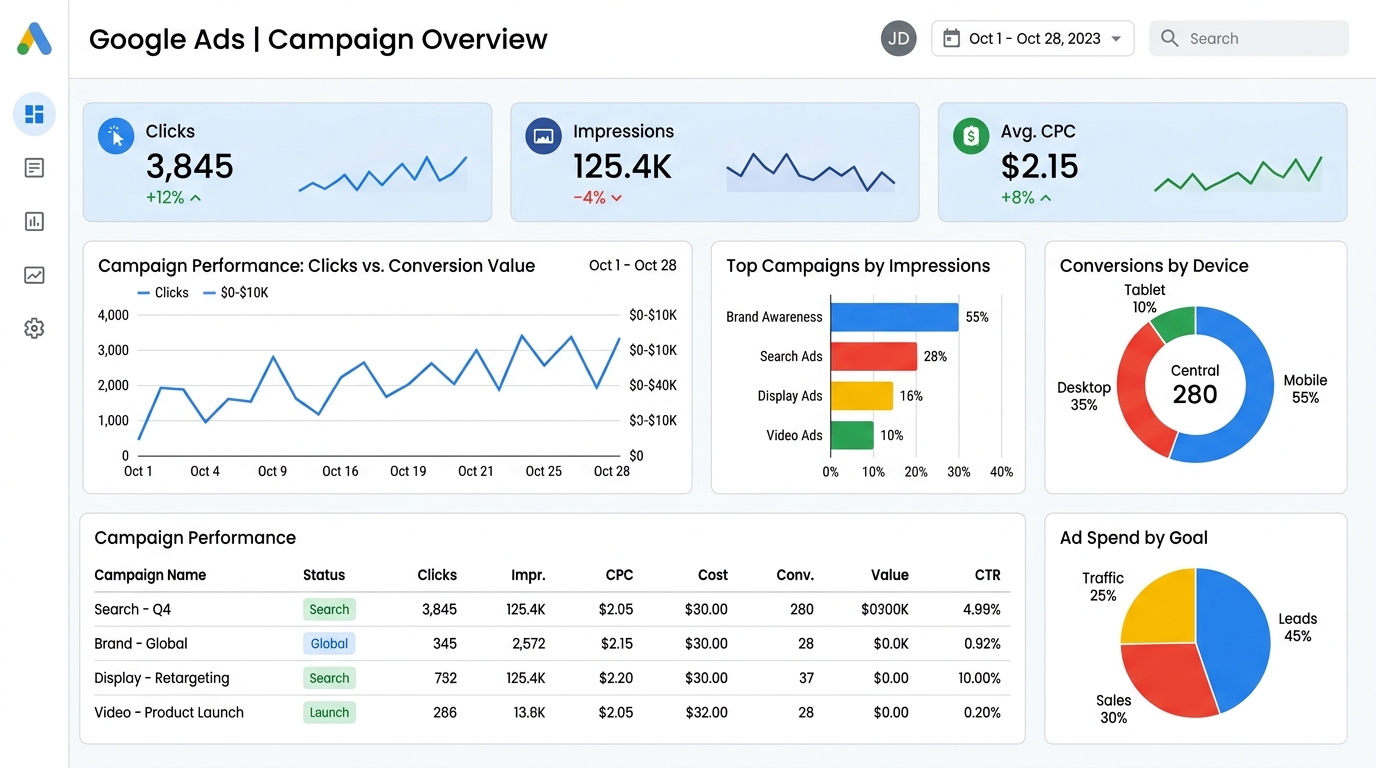This screenshot has height=768, width=1376.
Task: Sort by Impr. column header
Action: click(x=528, y=575)
